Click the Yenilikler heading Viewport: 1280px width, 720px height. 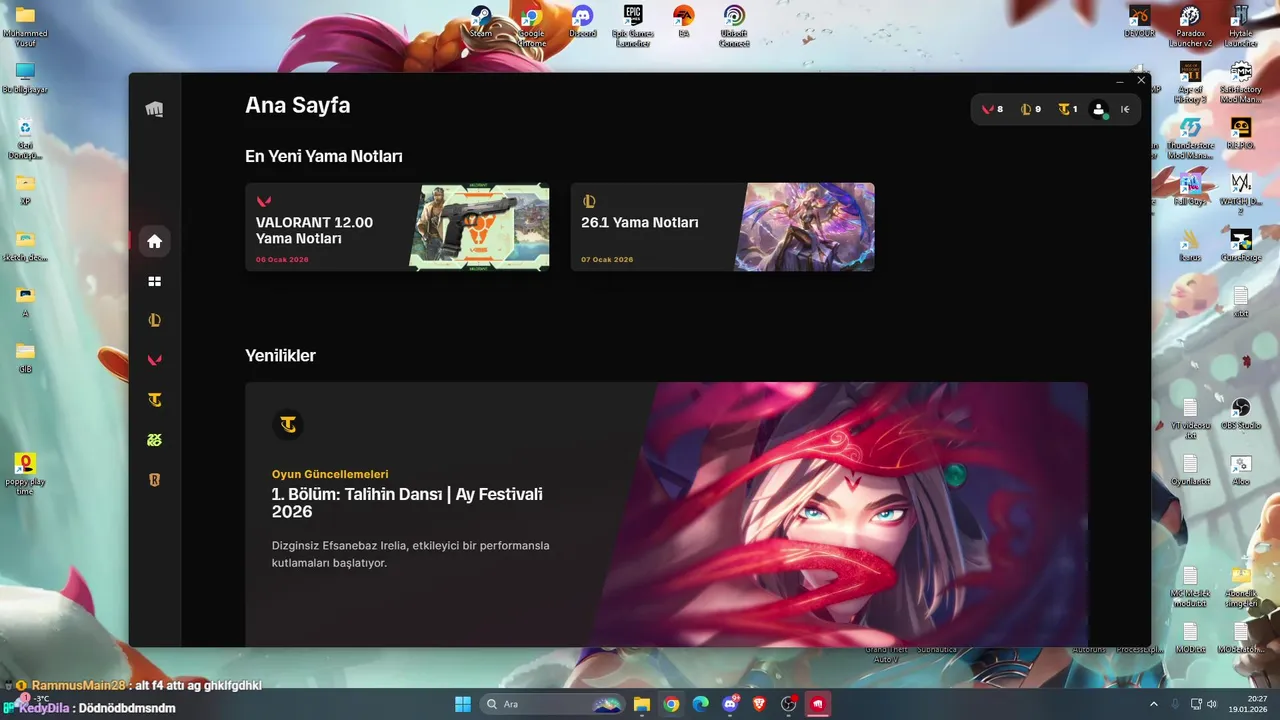tap(280, 356)
